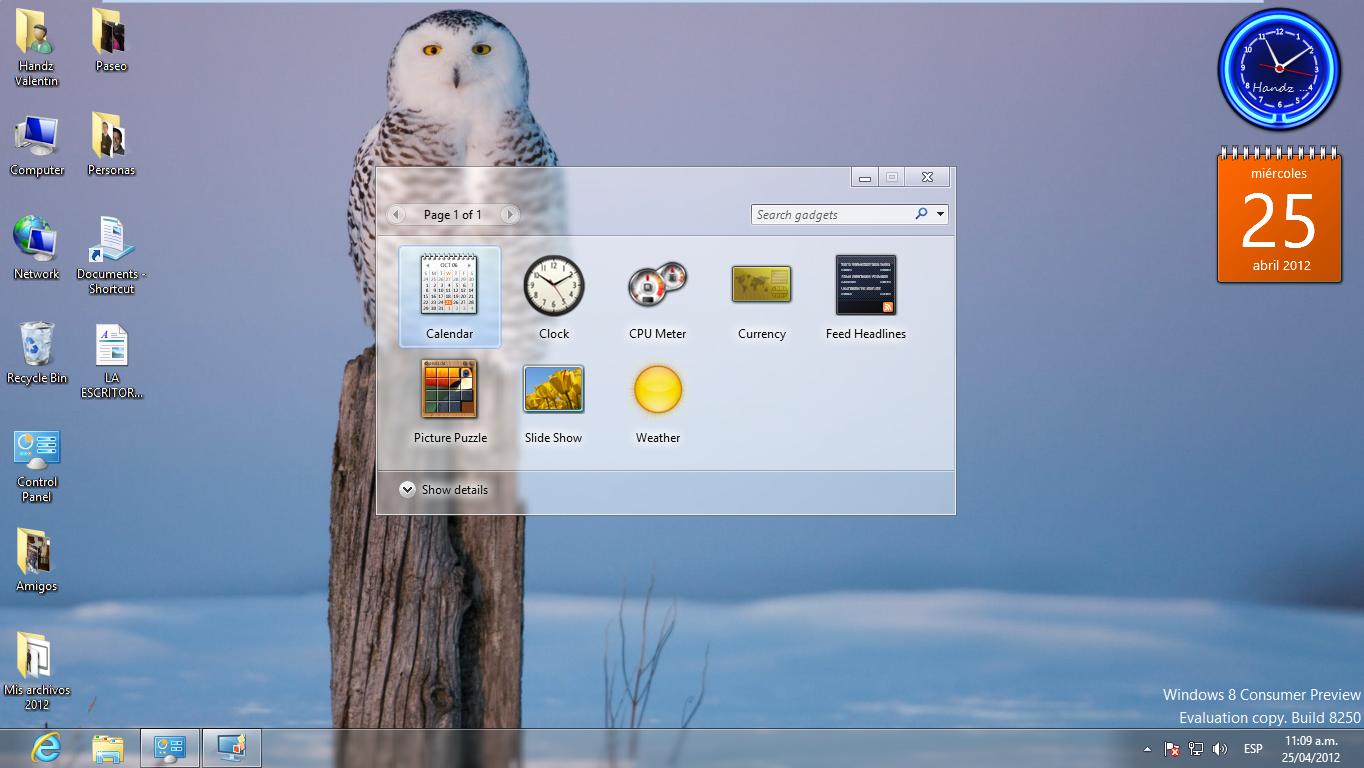The width and height of the screenshot is (1364, 768).
Task: Open the search options dropdown arrow
Action: 940,214
